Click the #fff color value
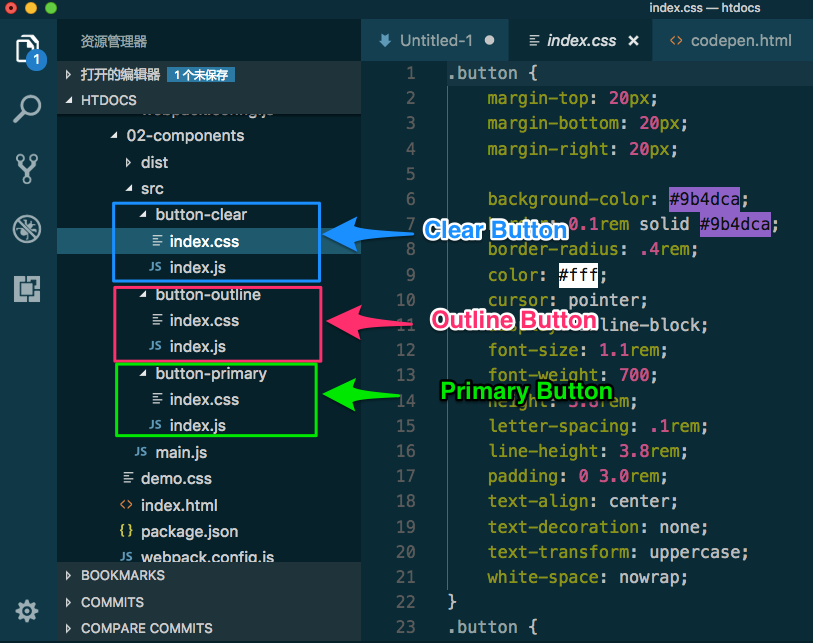Screen dimensions: 813x643 point(578,274)
